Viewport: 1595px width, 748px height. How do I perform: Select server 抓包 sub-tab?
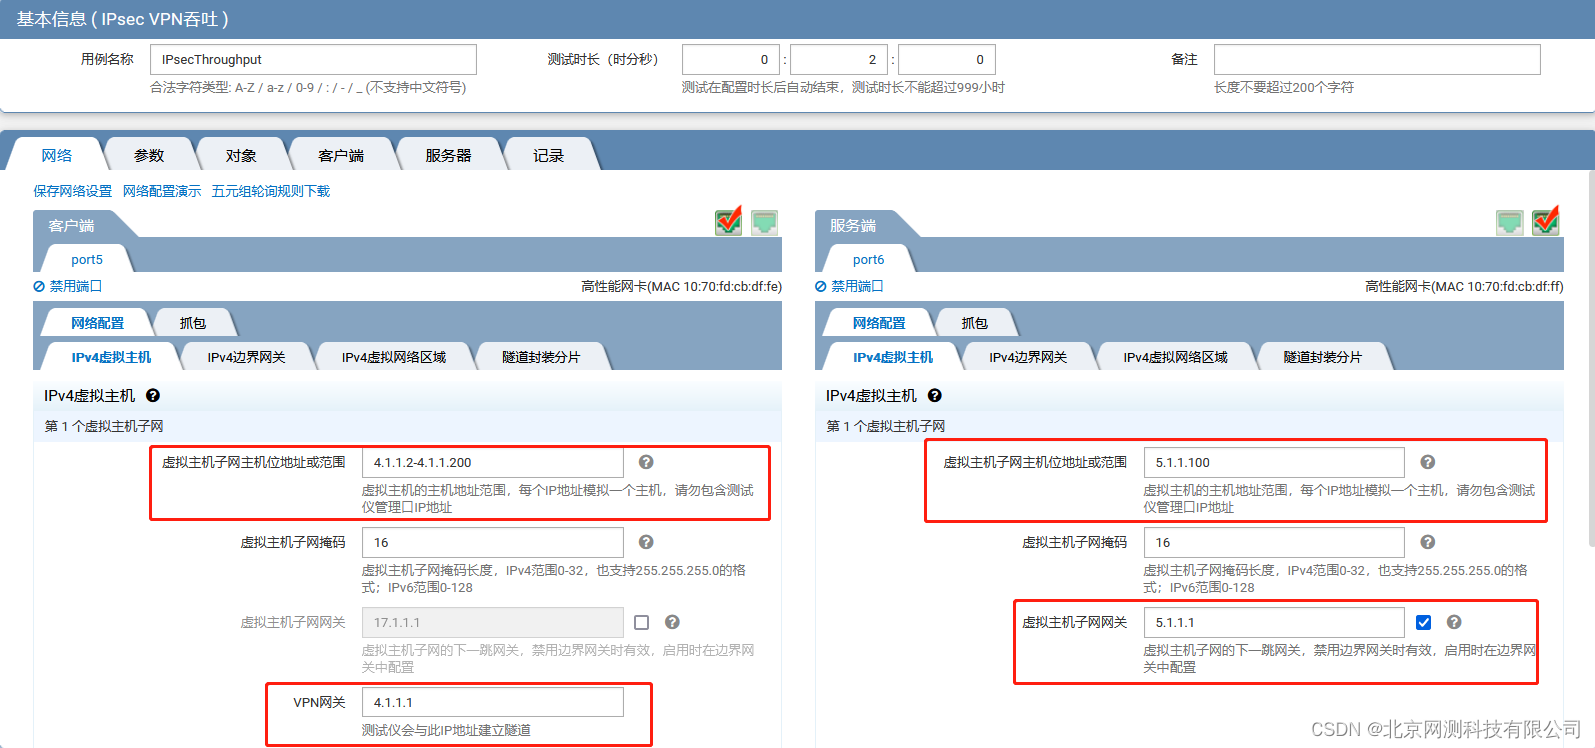pyautogui.click(x=975, y=323)
